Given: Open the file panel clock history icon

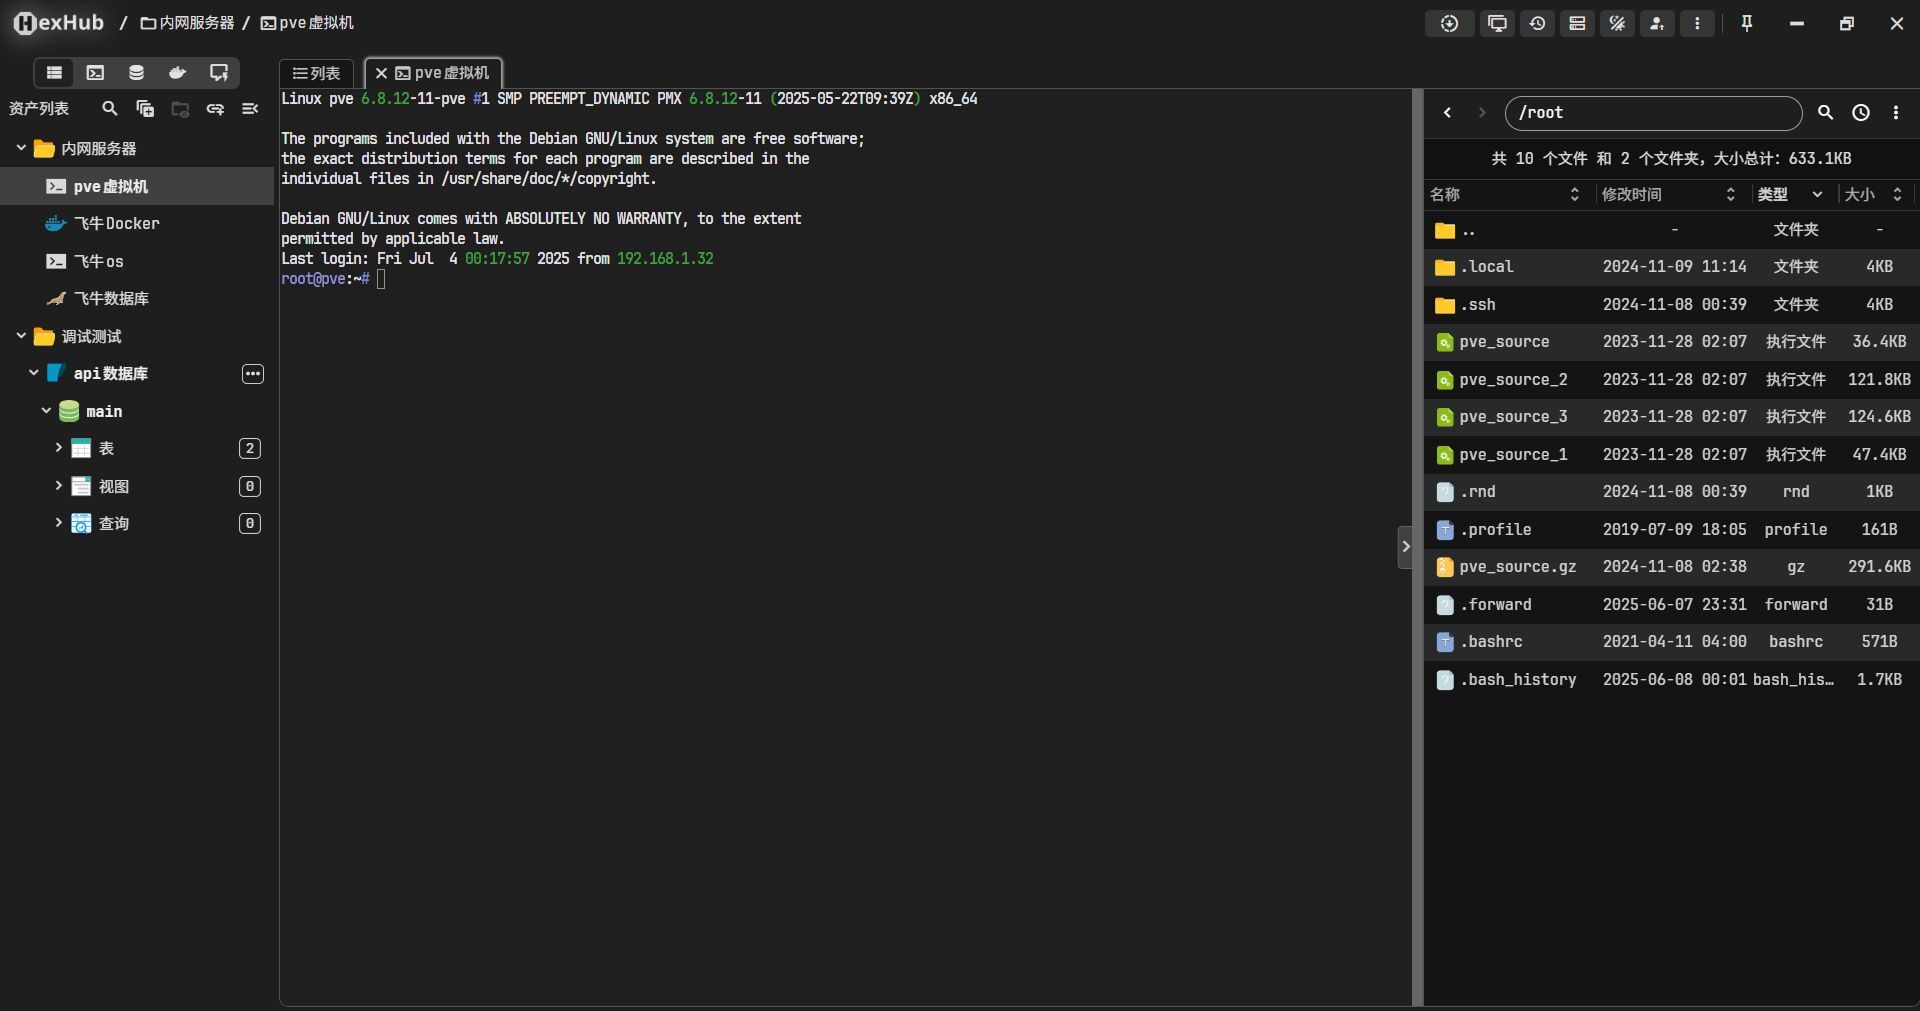Looking at the screenshot, I should pos(1860,113).
